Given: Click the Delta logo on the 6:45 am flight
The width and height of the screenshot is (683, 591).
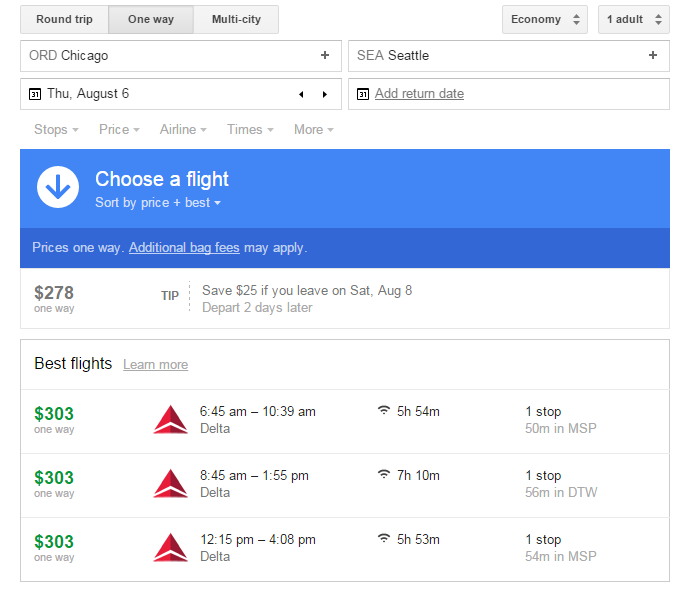Looking at the screenshot, I should click(x=171, y=420).
